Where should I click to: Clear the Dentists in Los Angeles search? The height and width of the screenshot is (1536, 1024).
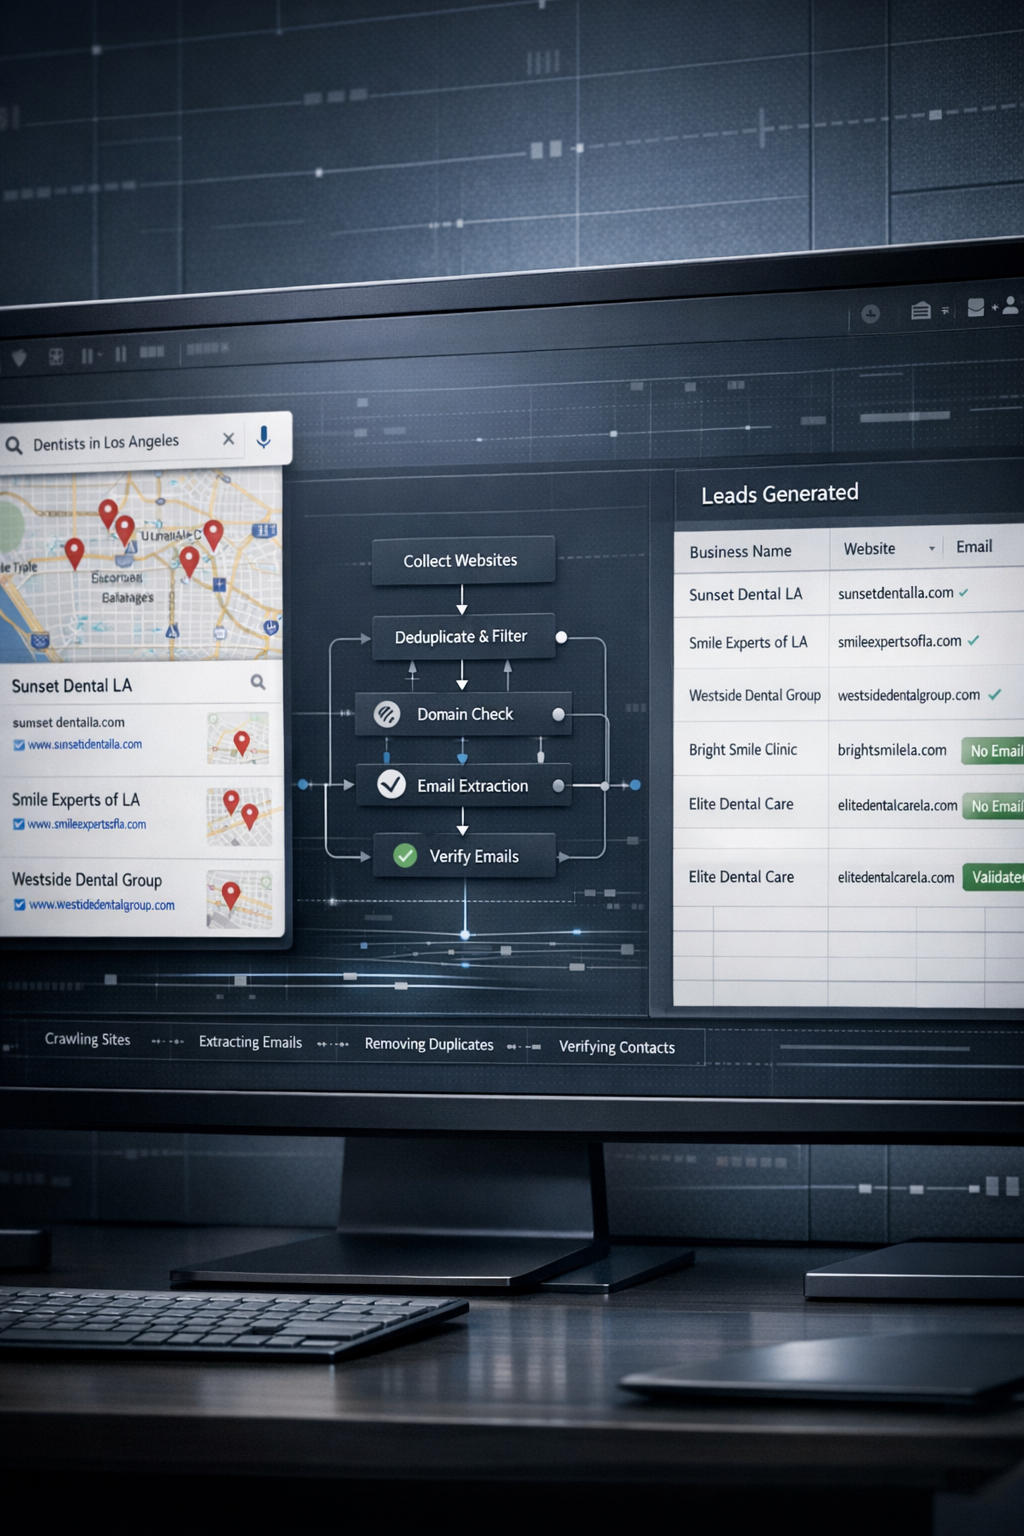228,439
